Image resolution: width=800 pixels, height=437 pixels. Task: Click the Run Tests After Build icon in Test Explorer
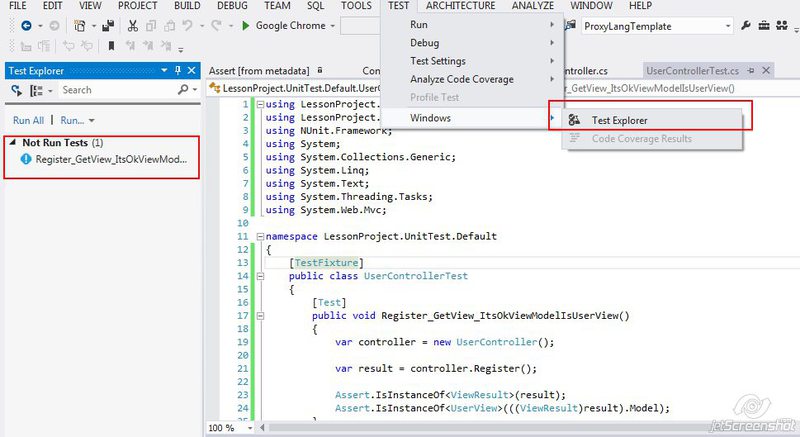point(17,91)
